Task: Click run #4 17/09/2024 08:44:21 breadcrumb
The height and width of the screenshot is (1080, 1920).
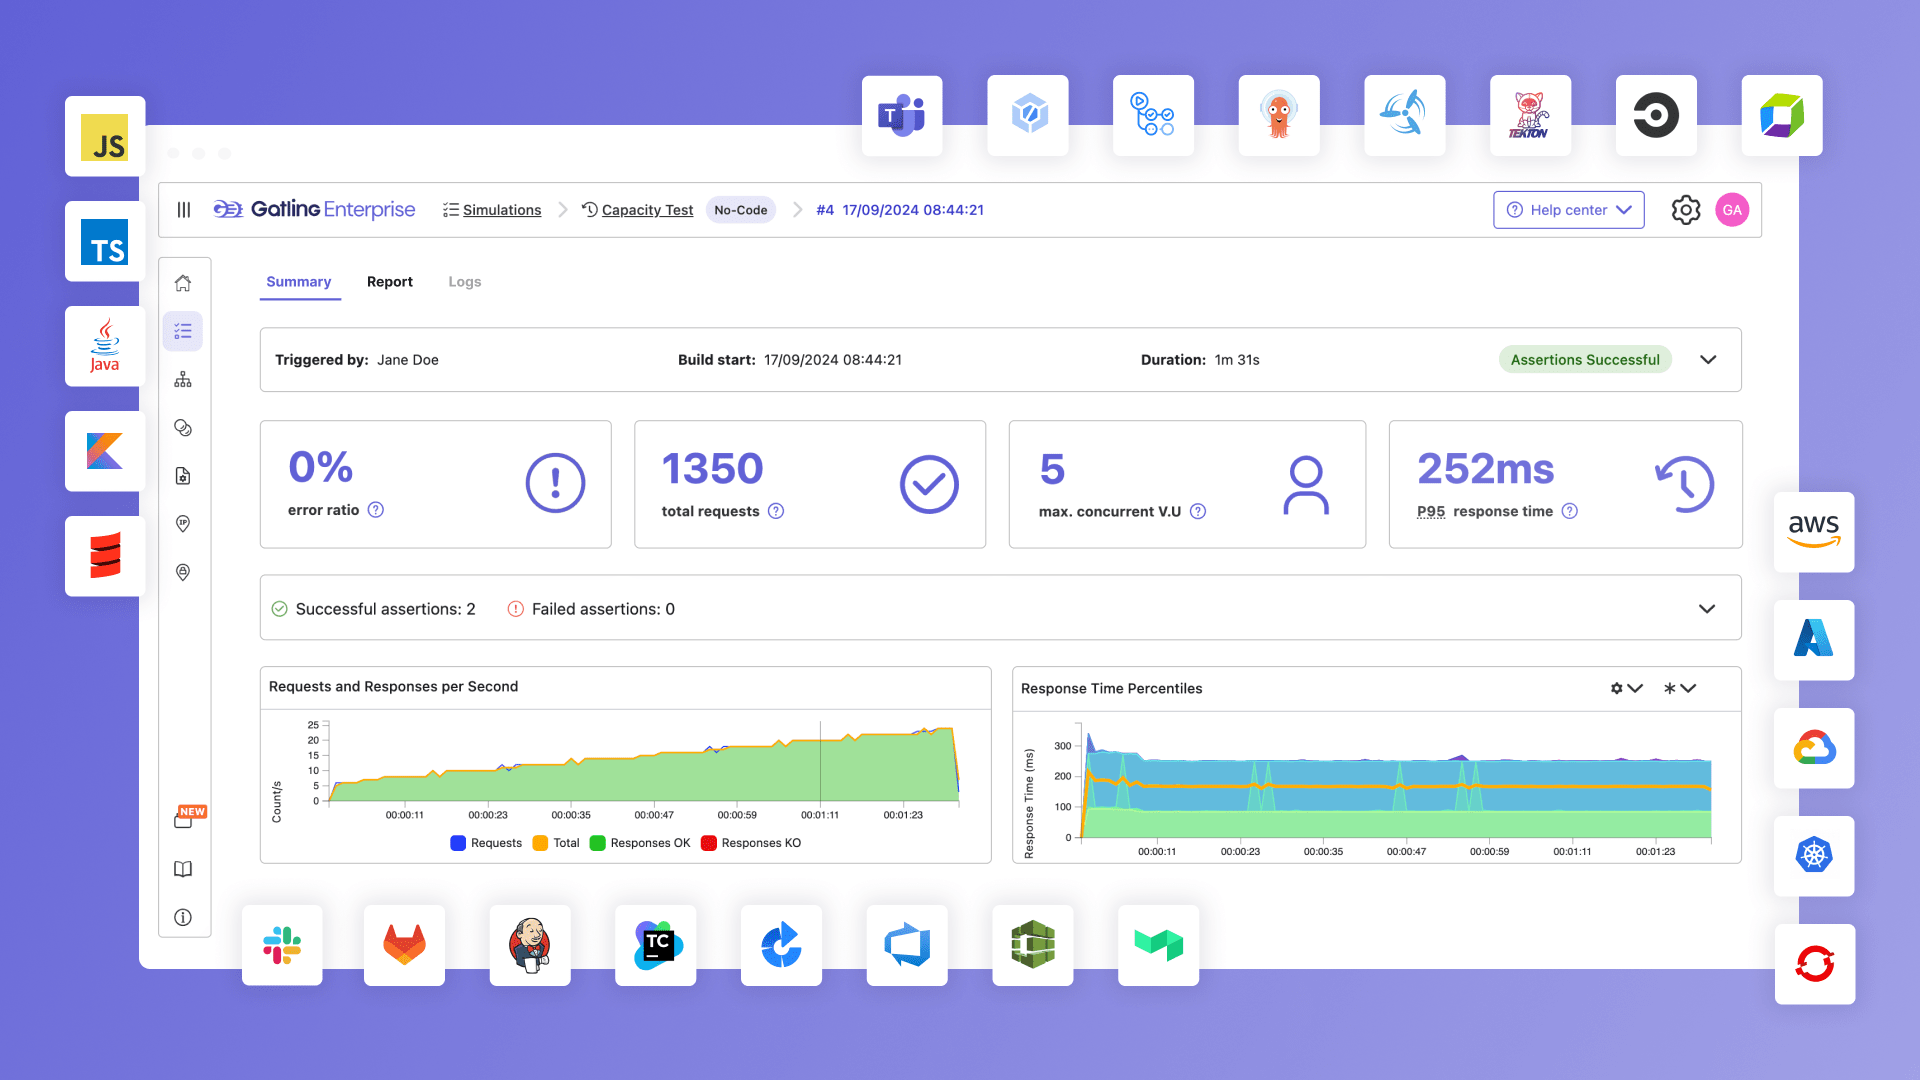Action: [900, 210]
